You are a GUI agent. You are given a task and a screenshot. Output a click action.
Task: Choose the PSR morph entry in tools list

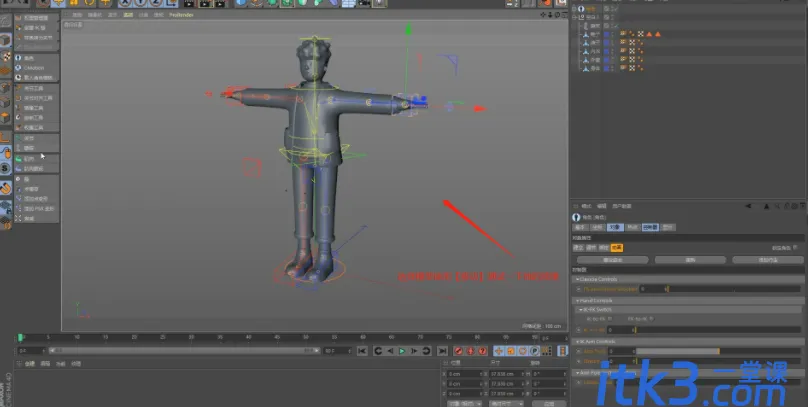pyautogui.click(x=37, y=209)
